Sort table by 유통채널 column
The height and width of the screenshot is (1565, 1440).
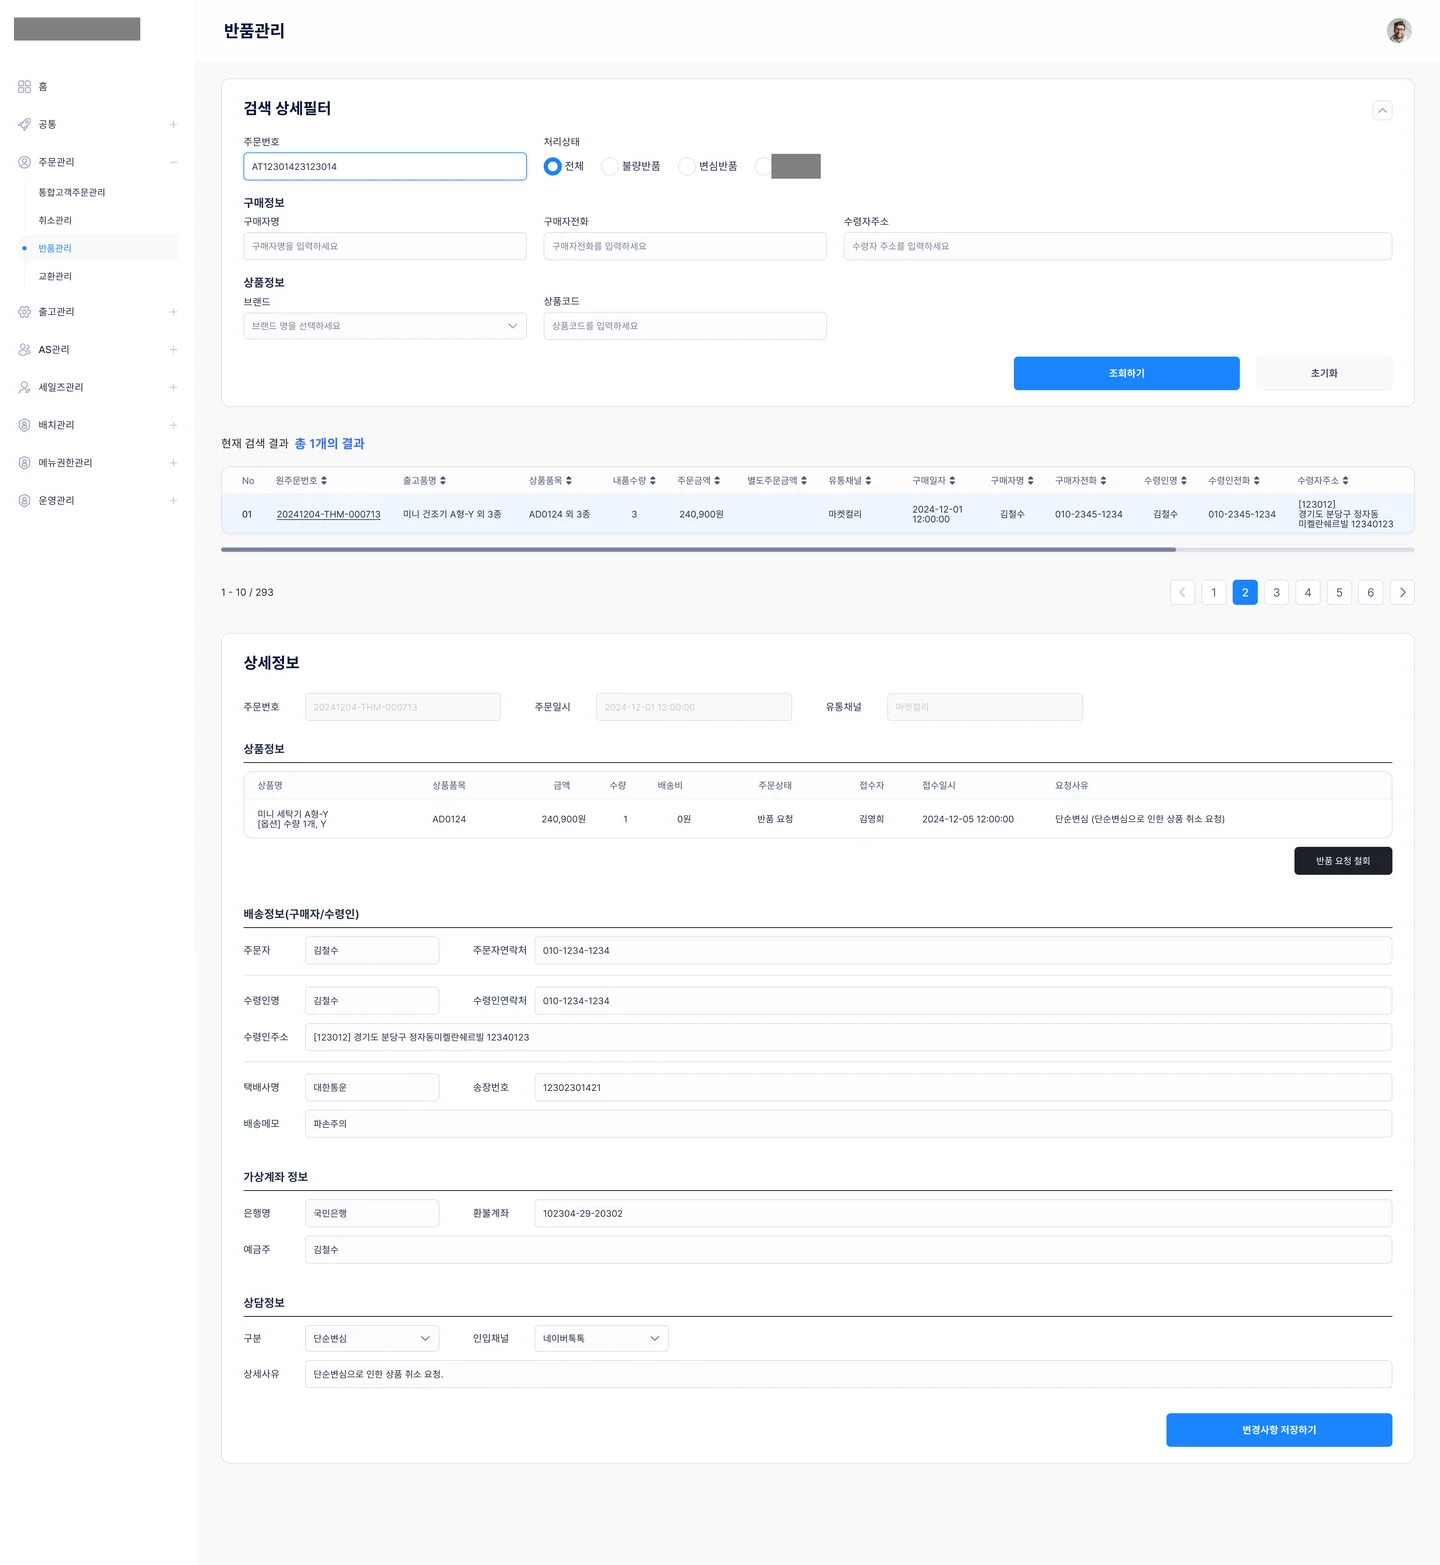868,481
